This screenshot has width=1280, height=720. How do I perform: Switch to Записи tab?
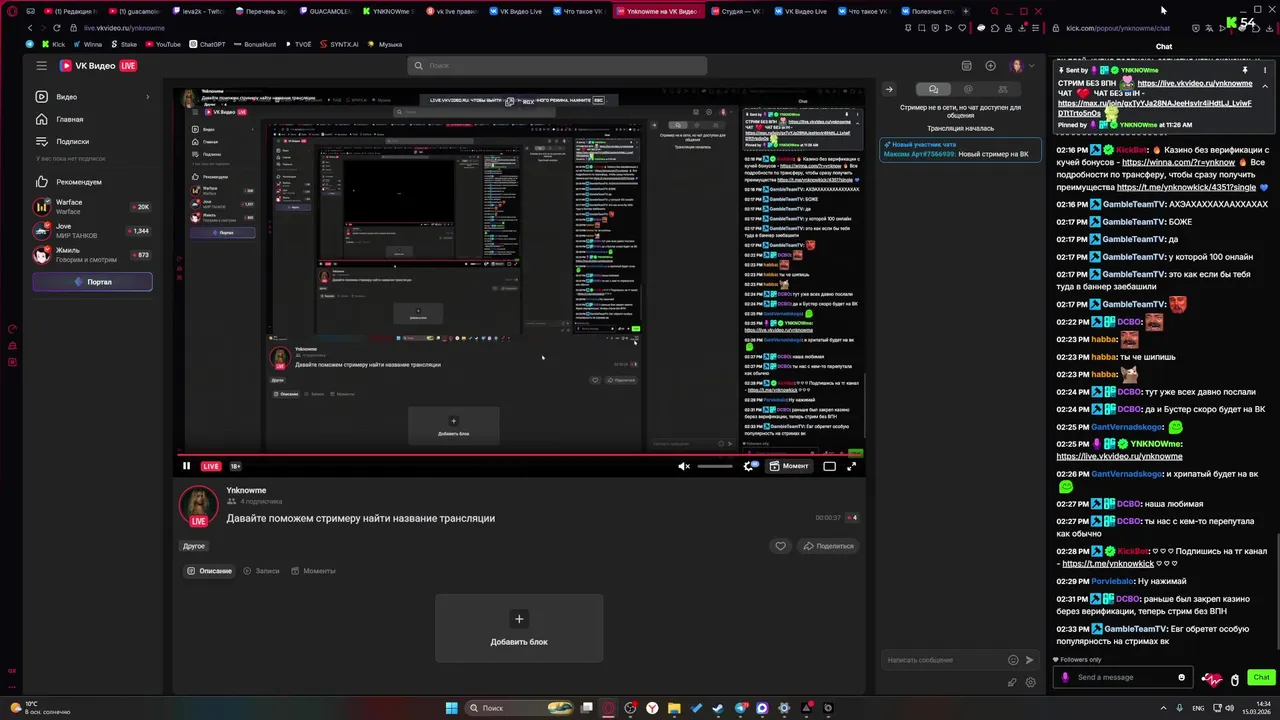[262, 571]
